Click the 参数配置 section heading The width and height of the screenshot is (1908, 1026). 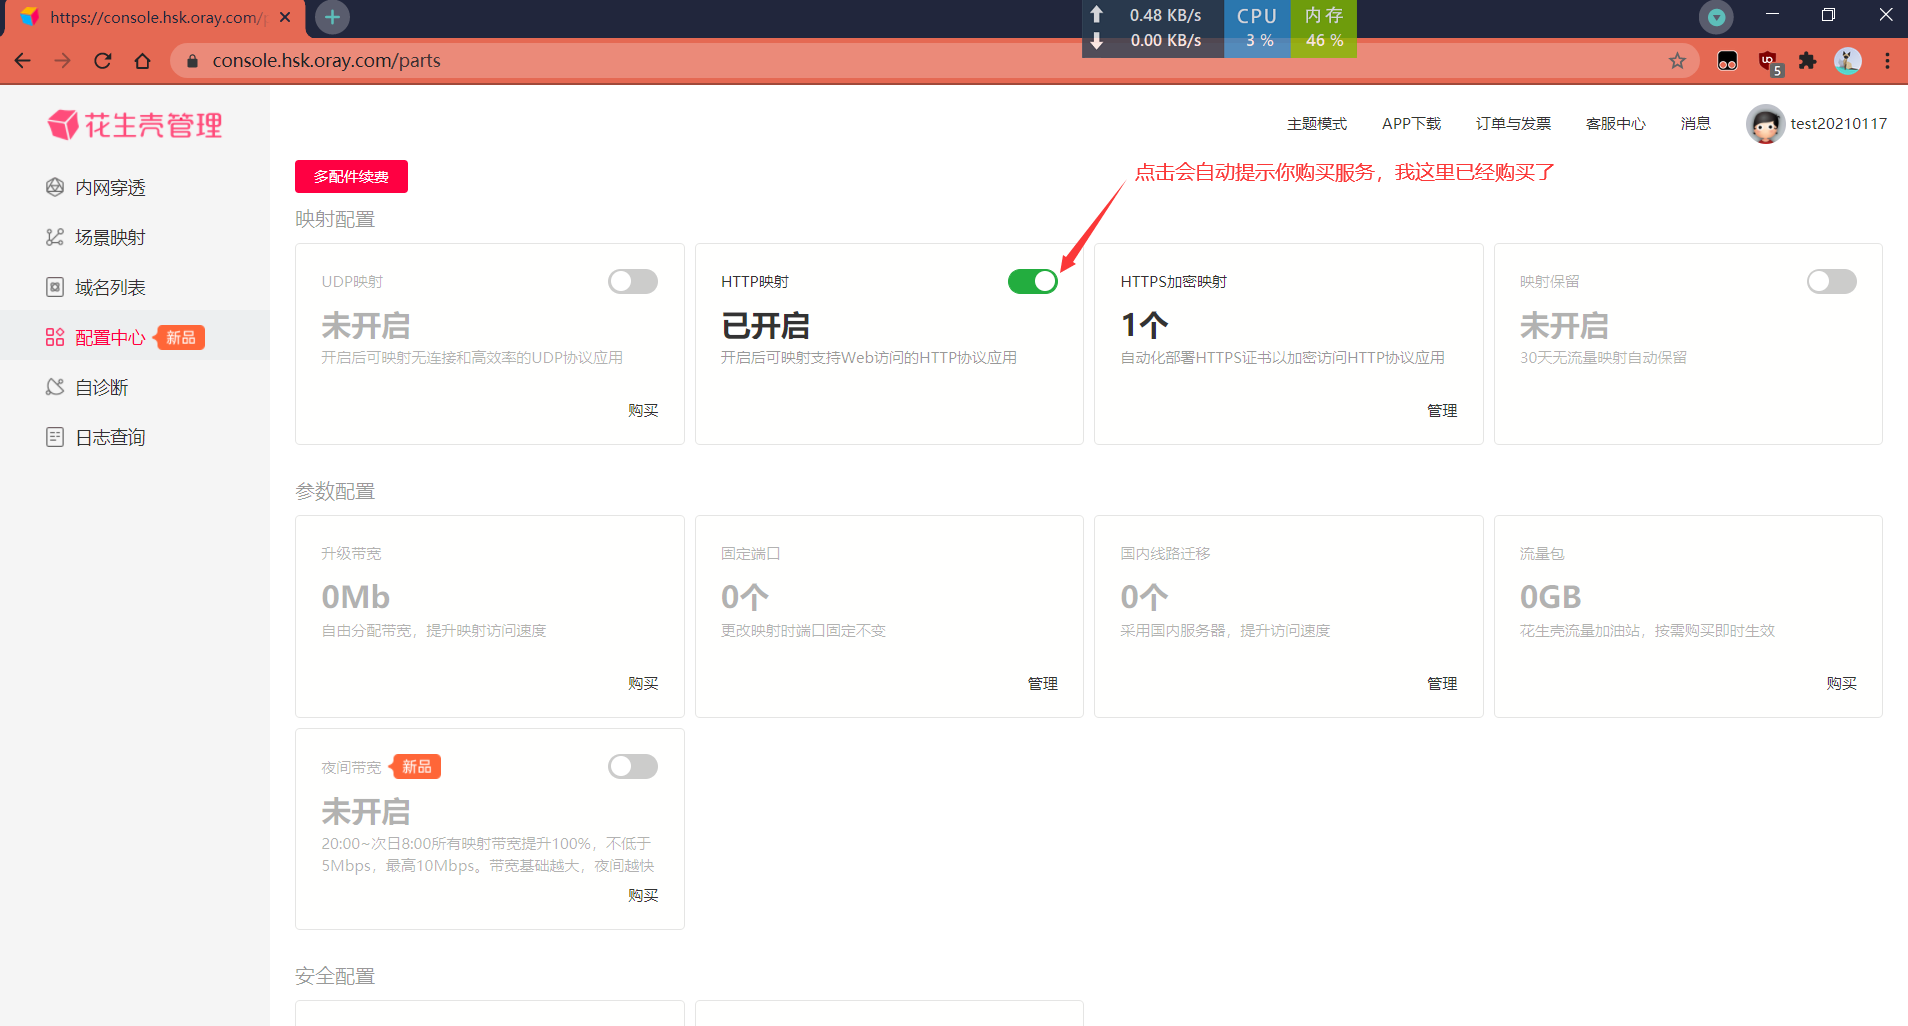(x=335, y=491)
